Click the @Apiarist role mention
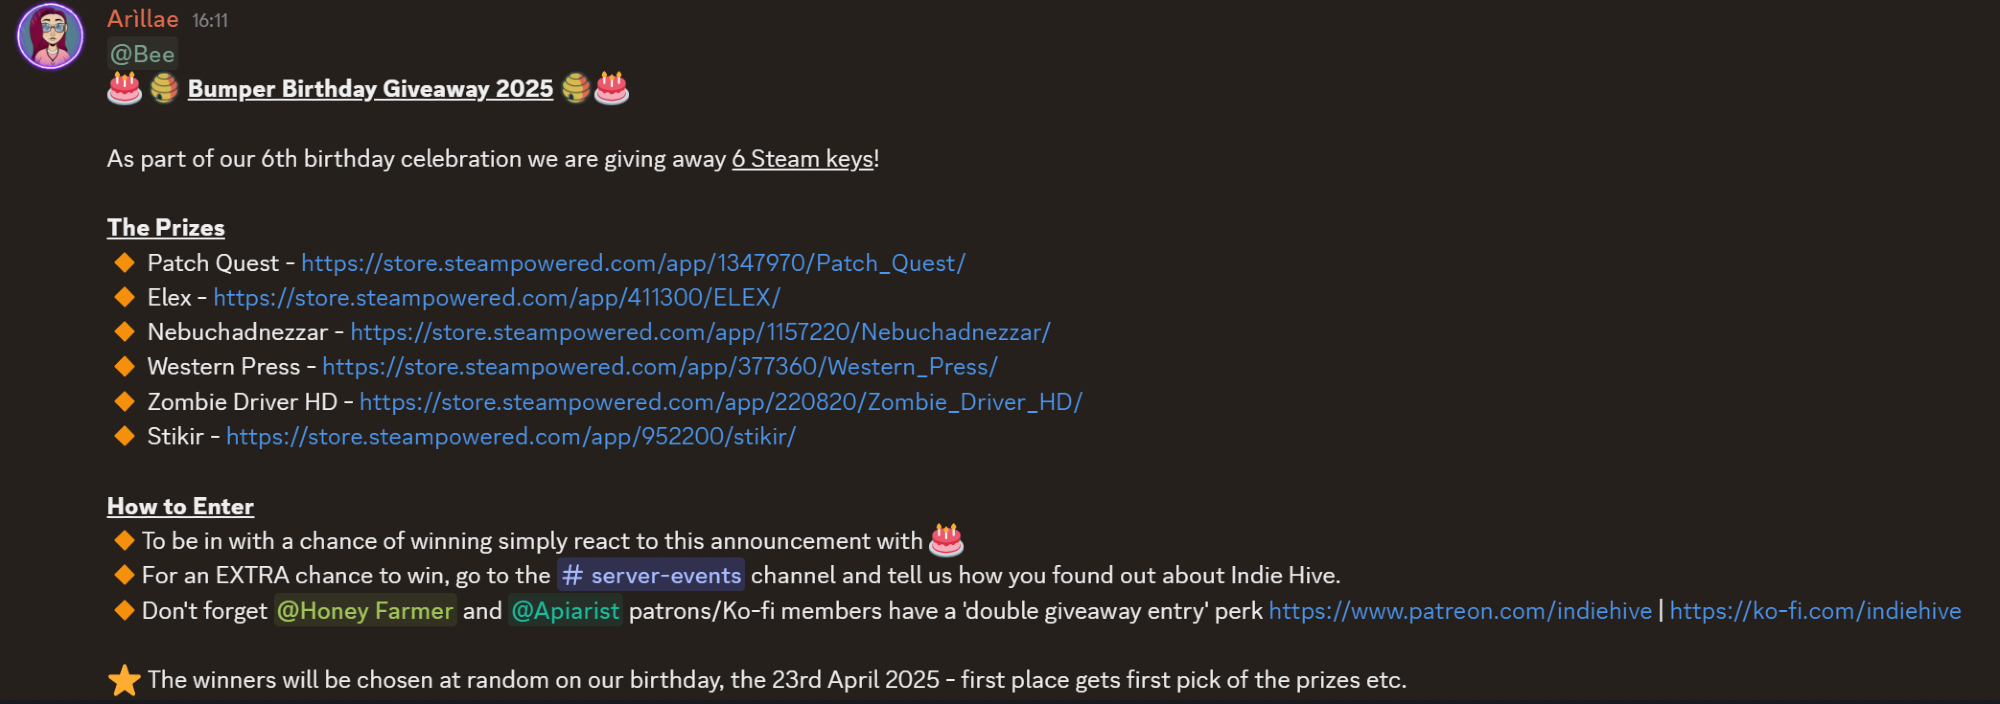The height and width of the screenshot is (704, 2000). click(x=565, y=611)
